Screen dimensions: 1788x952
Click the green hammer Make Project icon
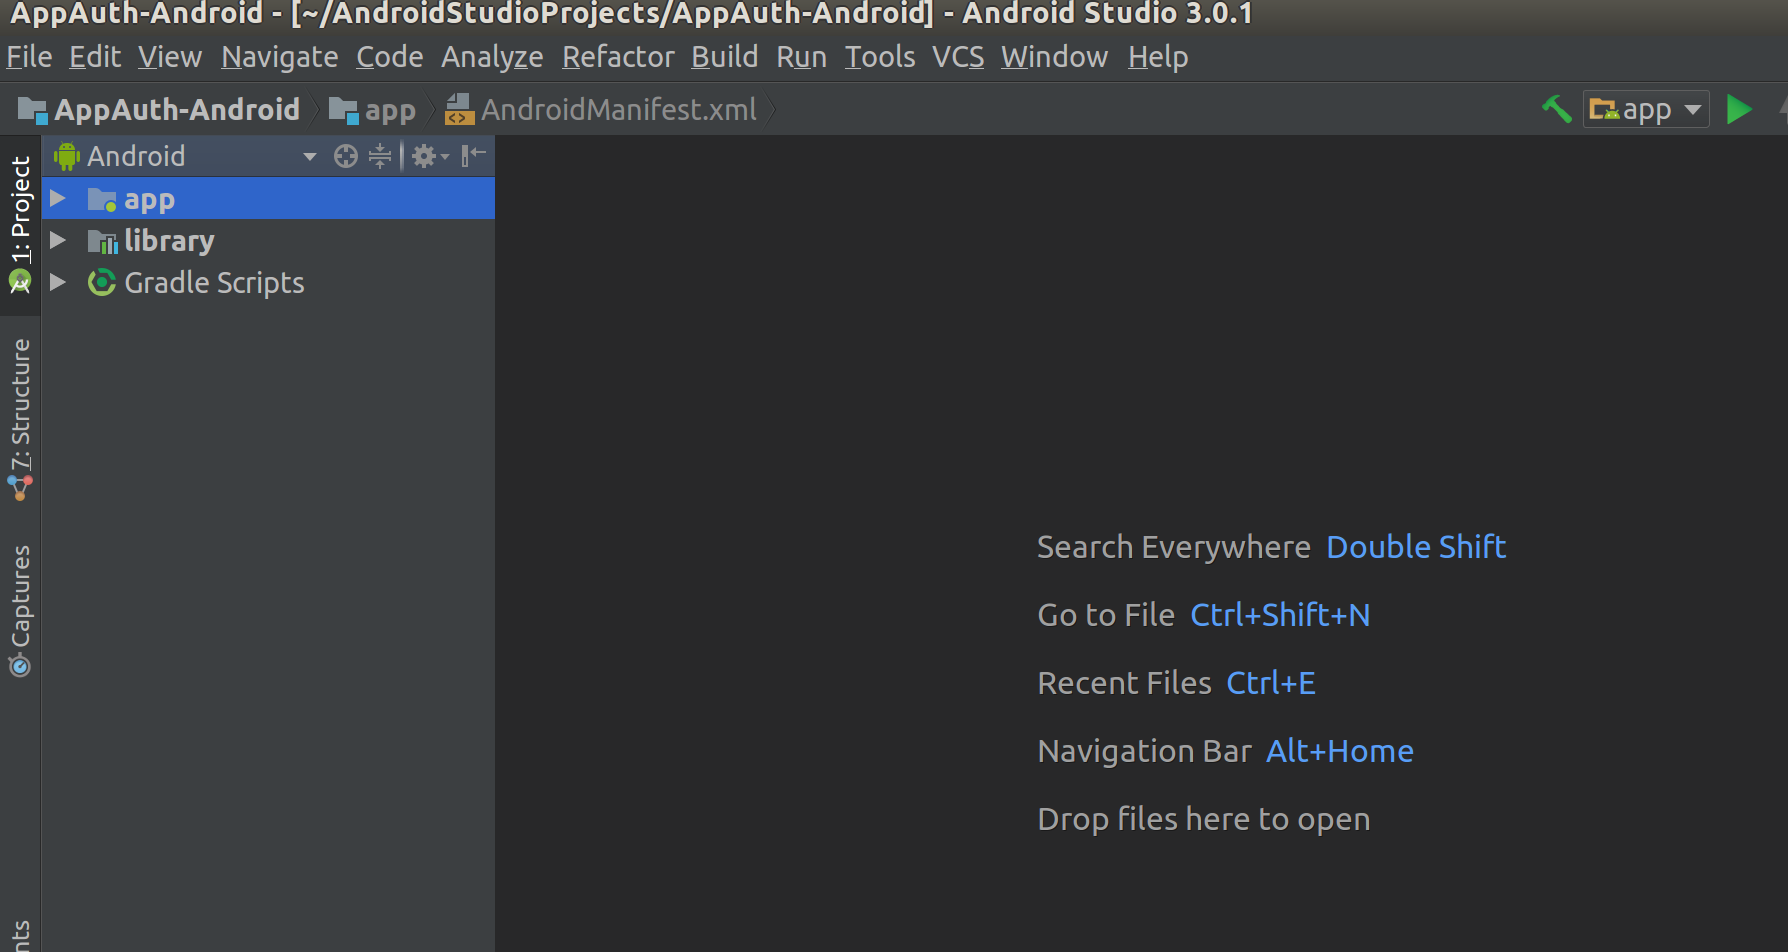coord(1556,109)
